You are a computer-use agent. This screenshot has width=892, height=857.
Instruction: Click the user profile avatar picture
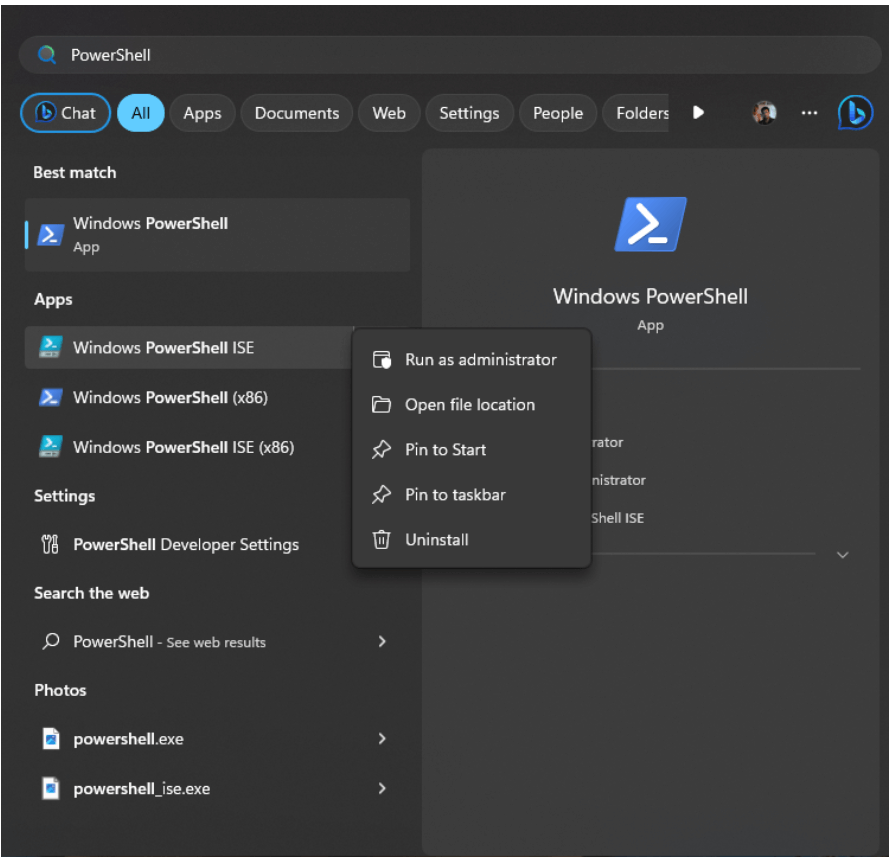click(763, 112)
